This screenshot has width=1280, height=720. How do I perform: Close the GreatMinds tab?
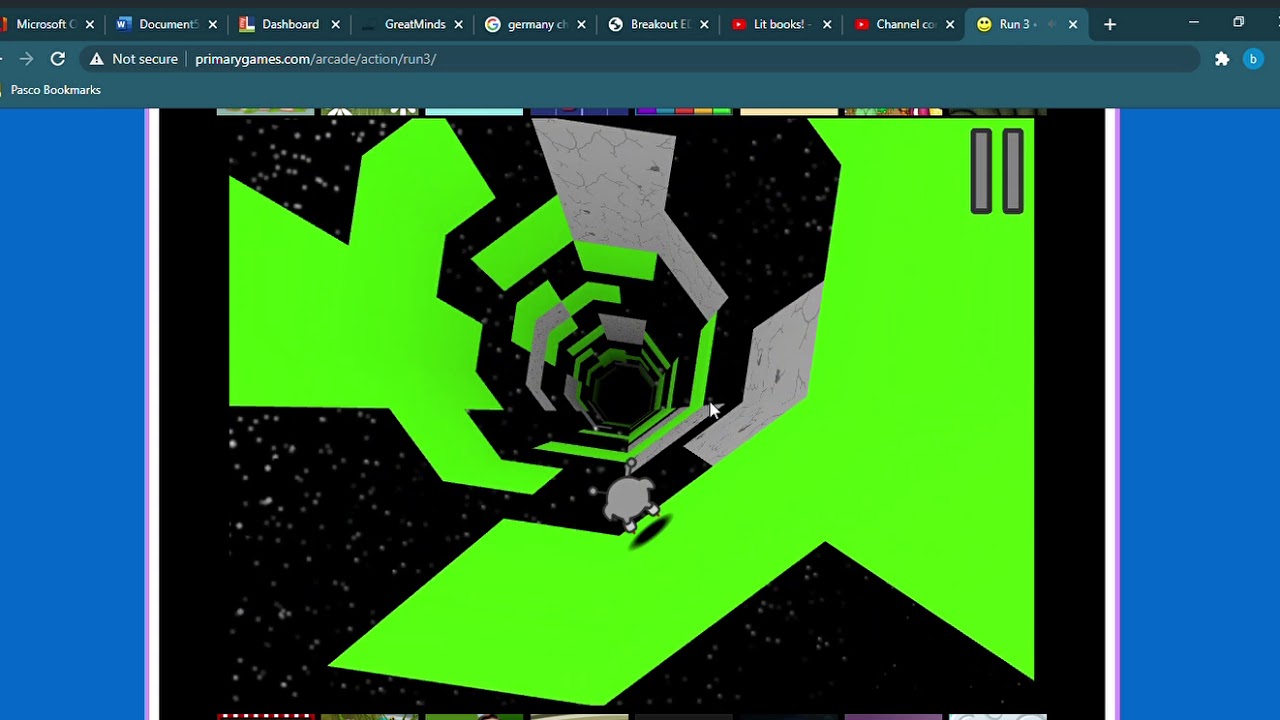coord(458,24)
